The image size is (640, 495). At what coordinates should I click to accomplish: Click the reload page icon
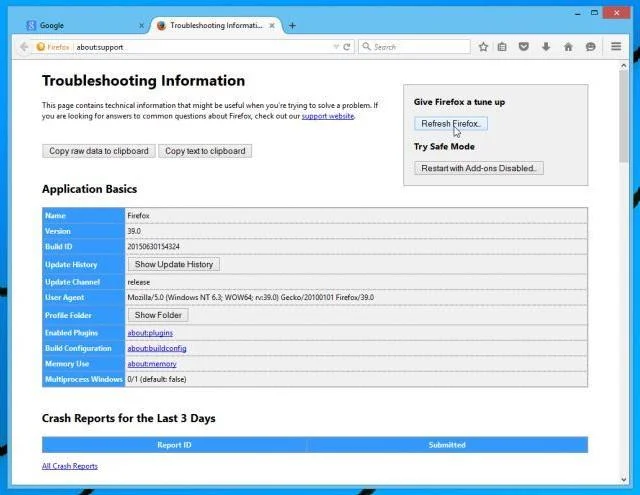point(347,47)
